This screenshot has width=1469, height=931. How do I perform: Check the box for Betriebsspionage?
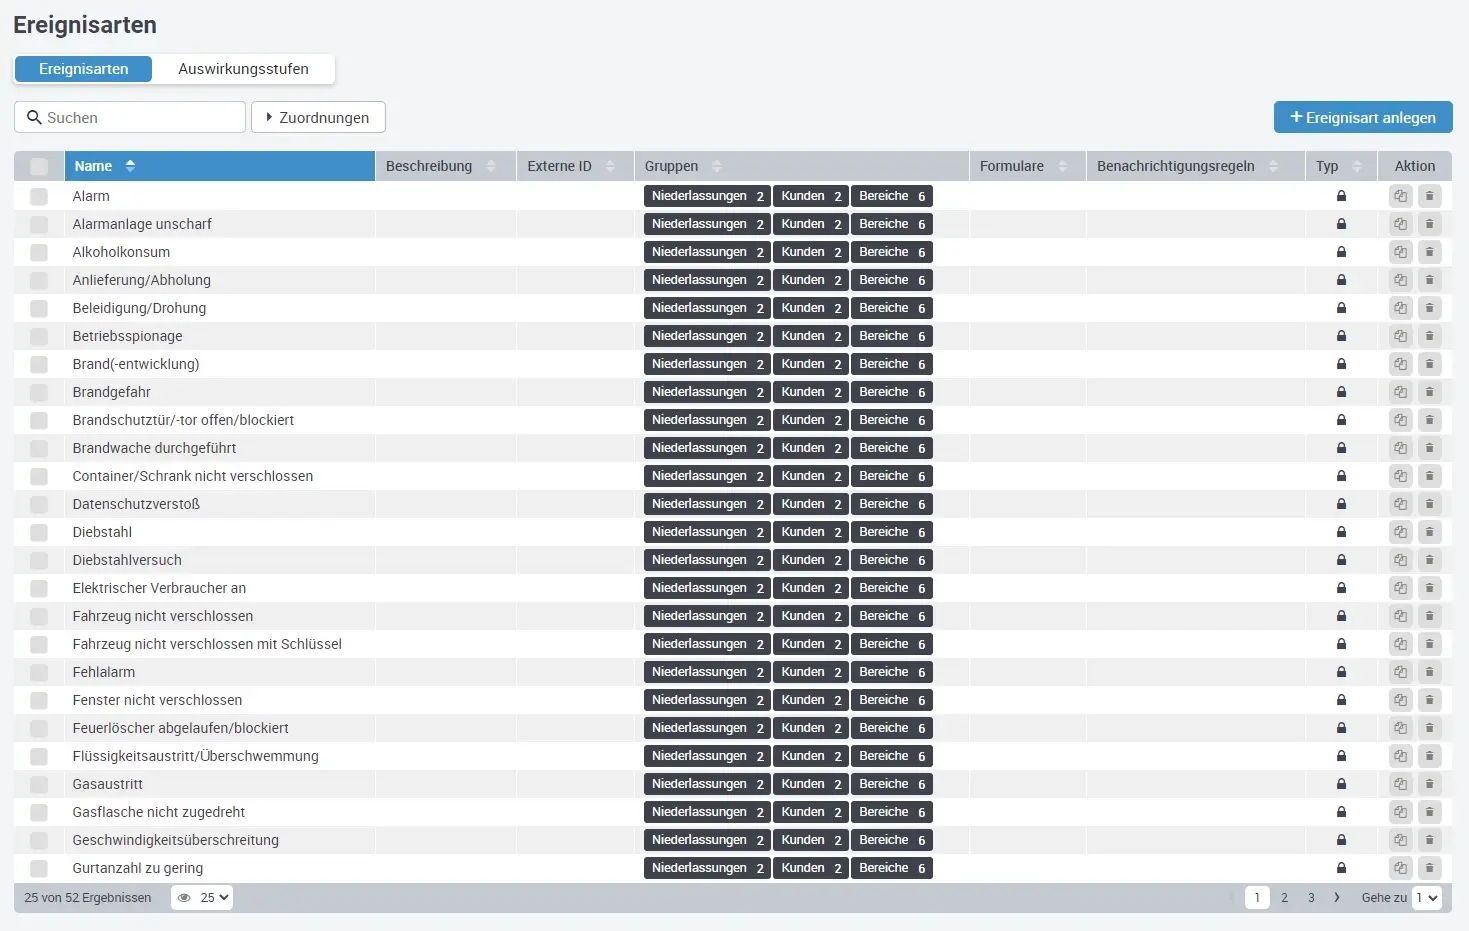[x=39, y=336]
